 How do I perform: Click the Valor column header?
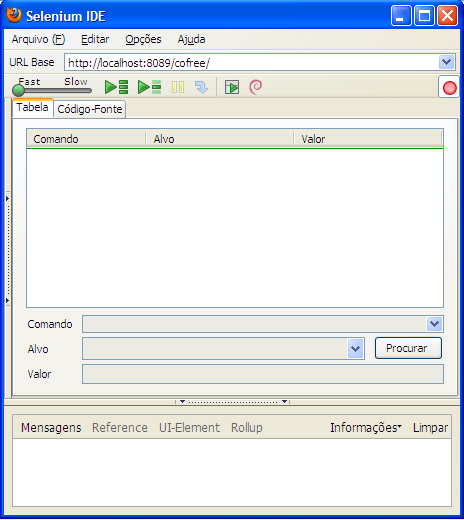coord(368,139)
